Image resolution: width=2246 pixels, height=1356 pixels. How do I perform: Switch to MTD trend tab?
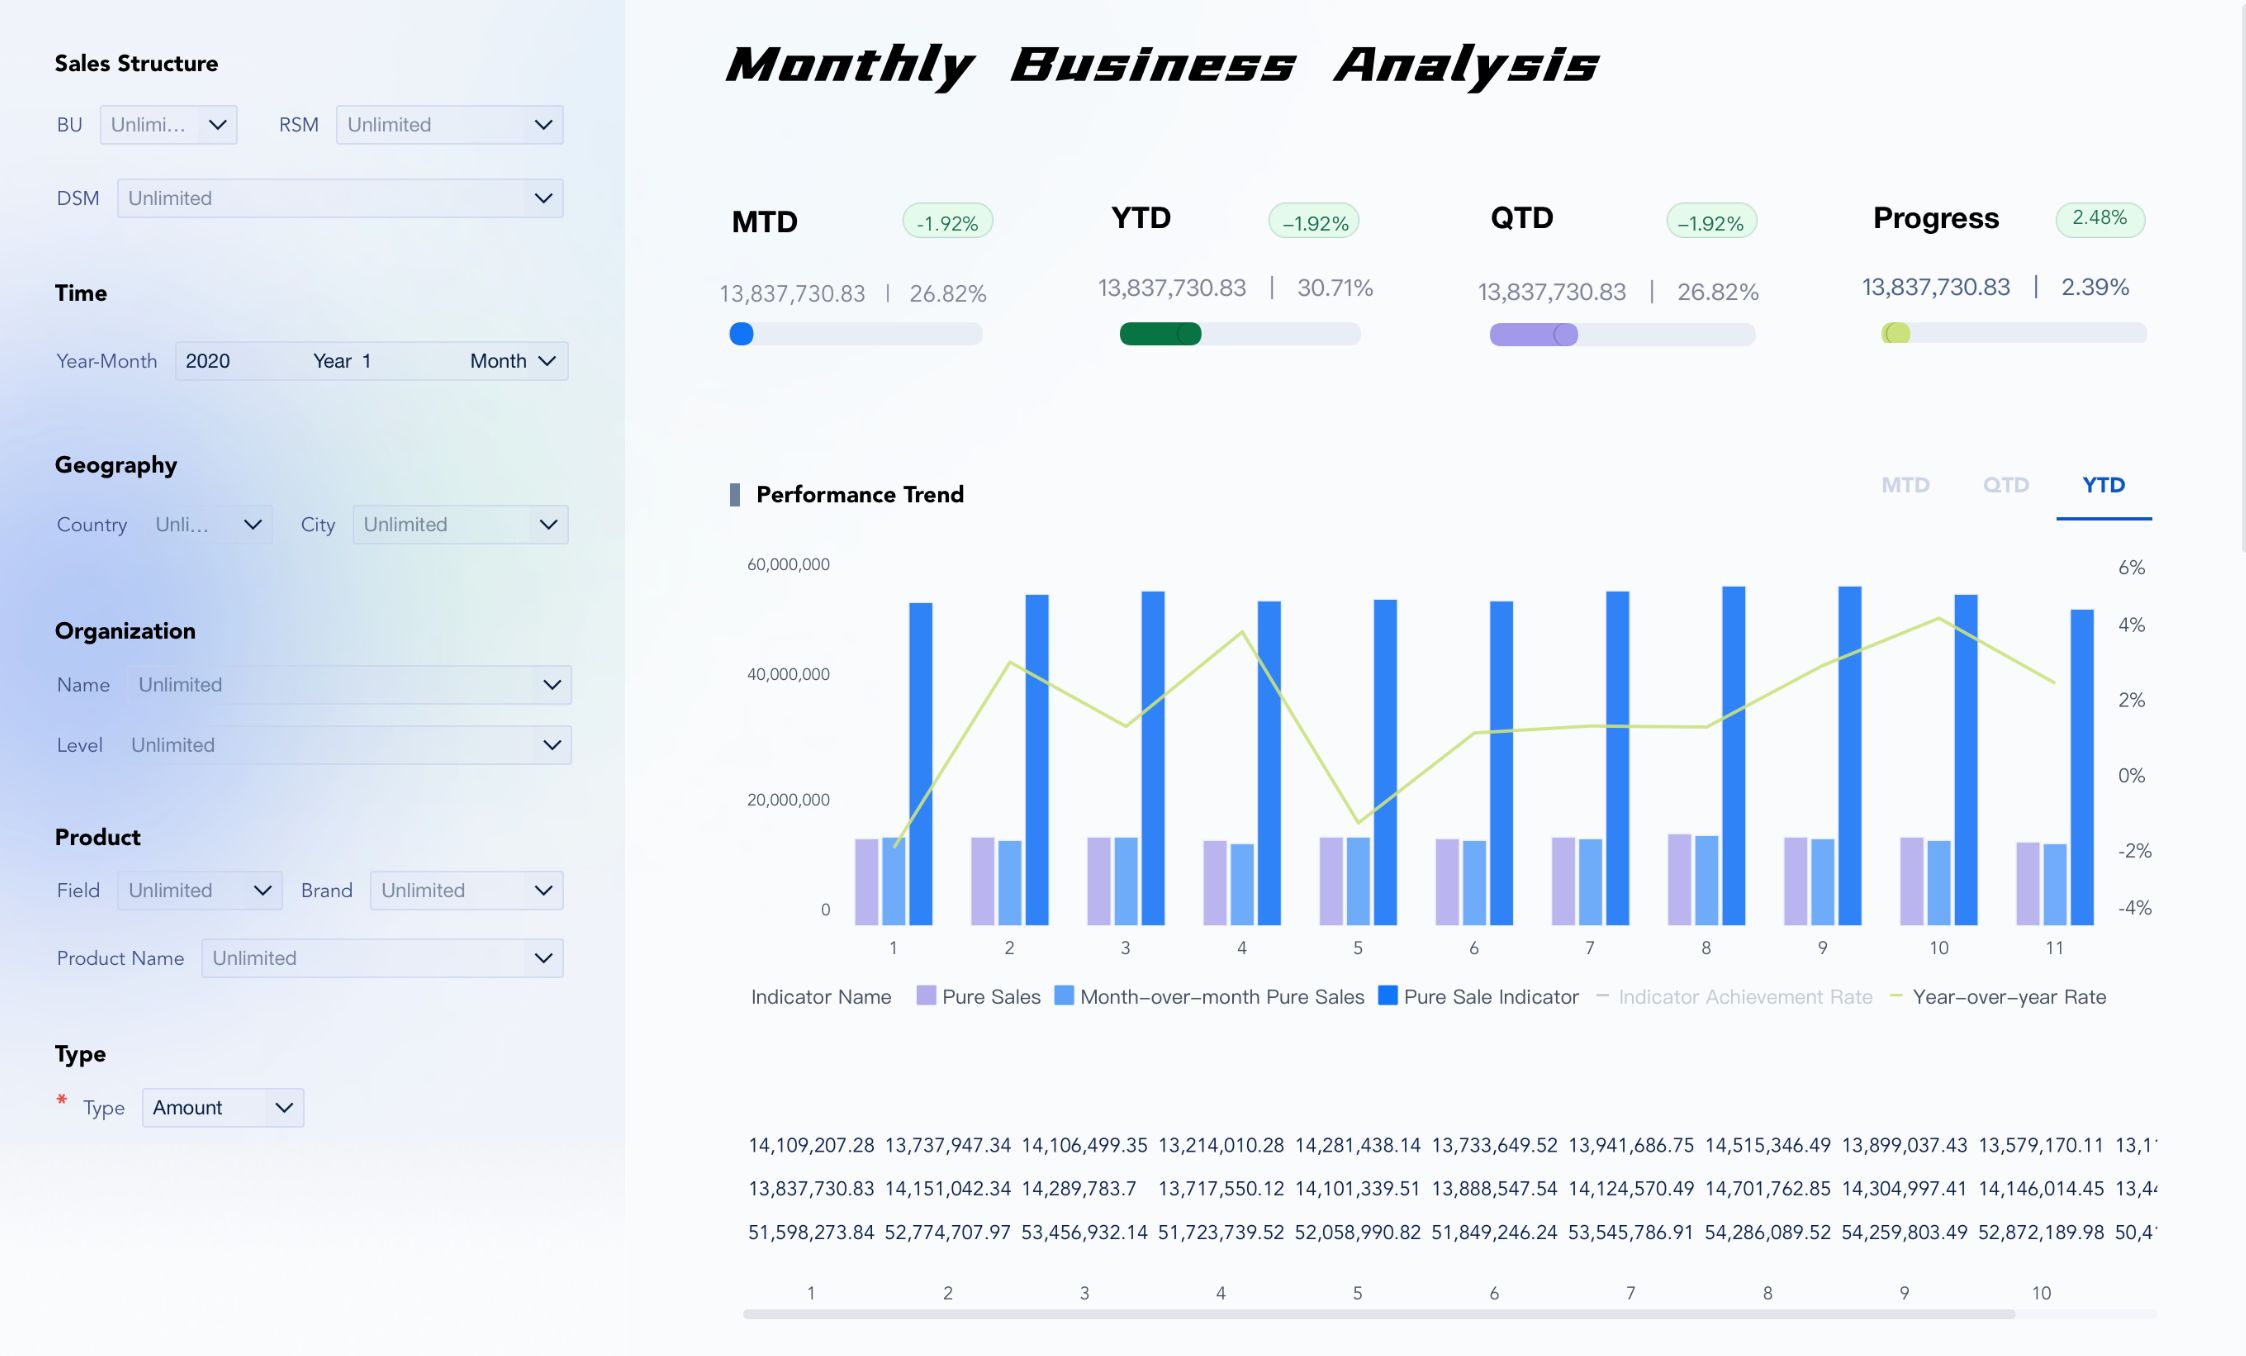1904,485
